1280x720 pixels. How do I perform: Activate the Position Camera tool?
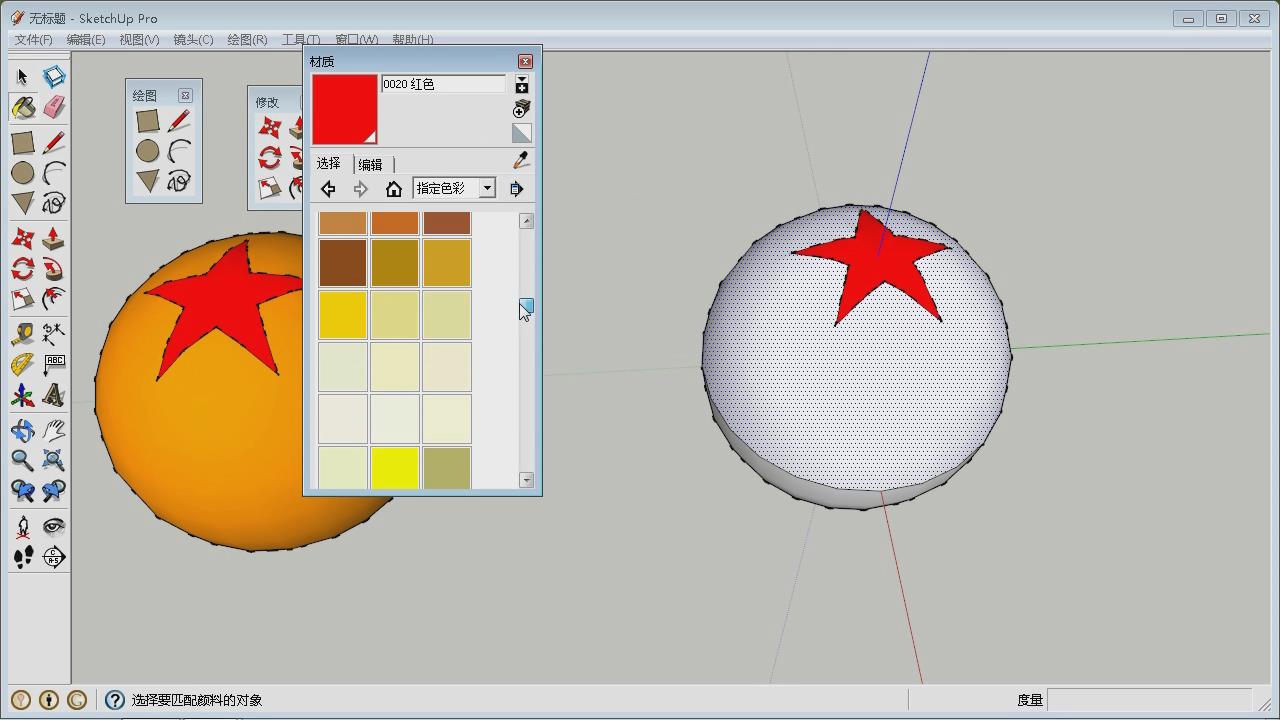pos(22,526)
